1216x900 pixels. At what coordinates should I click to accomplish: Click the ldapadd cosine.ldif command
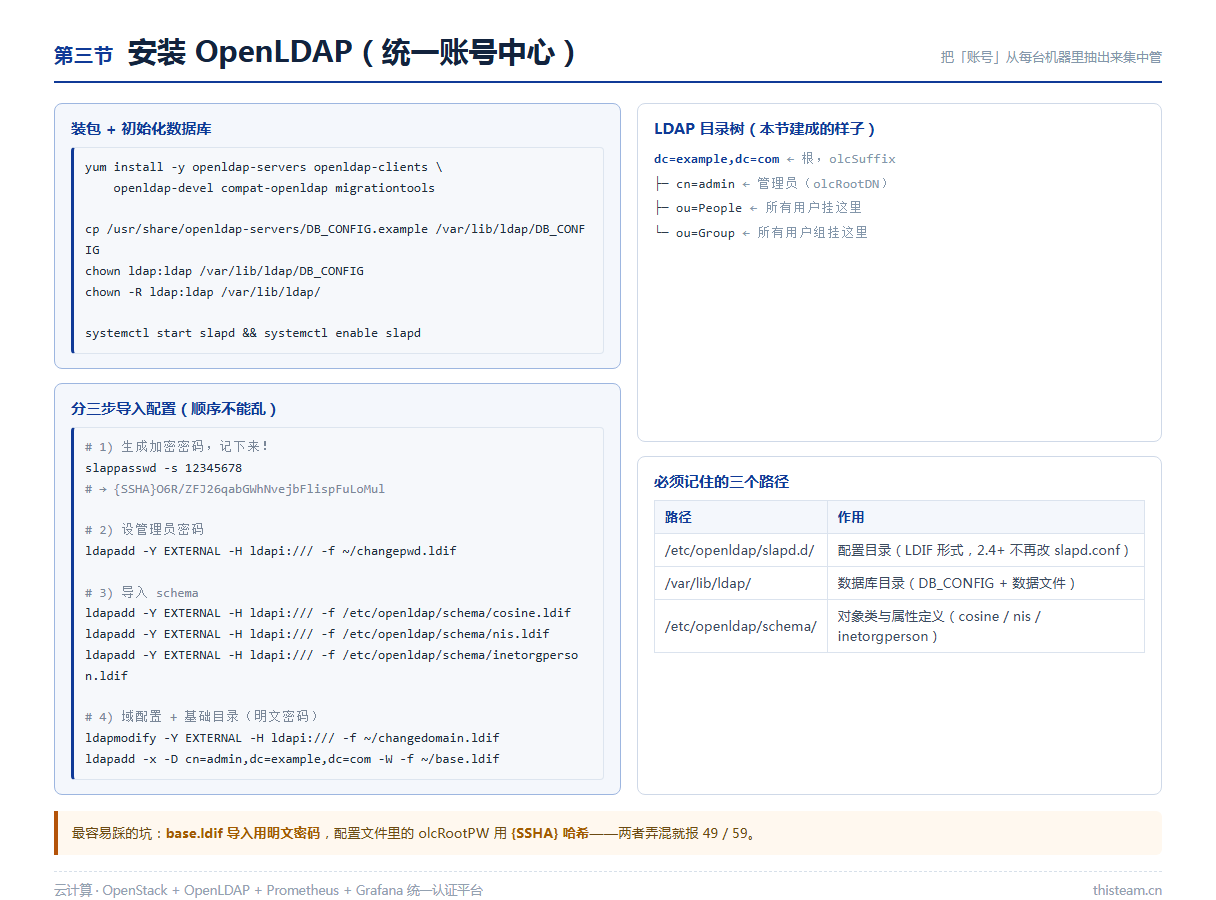[328, 613]
